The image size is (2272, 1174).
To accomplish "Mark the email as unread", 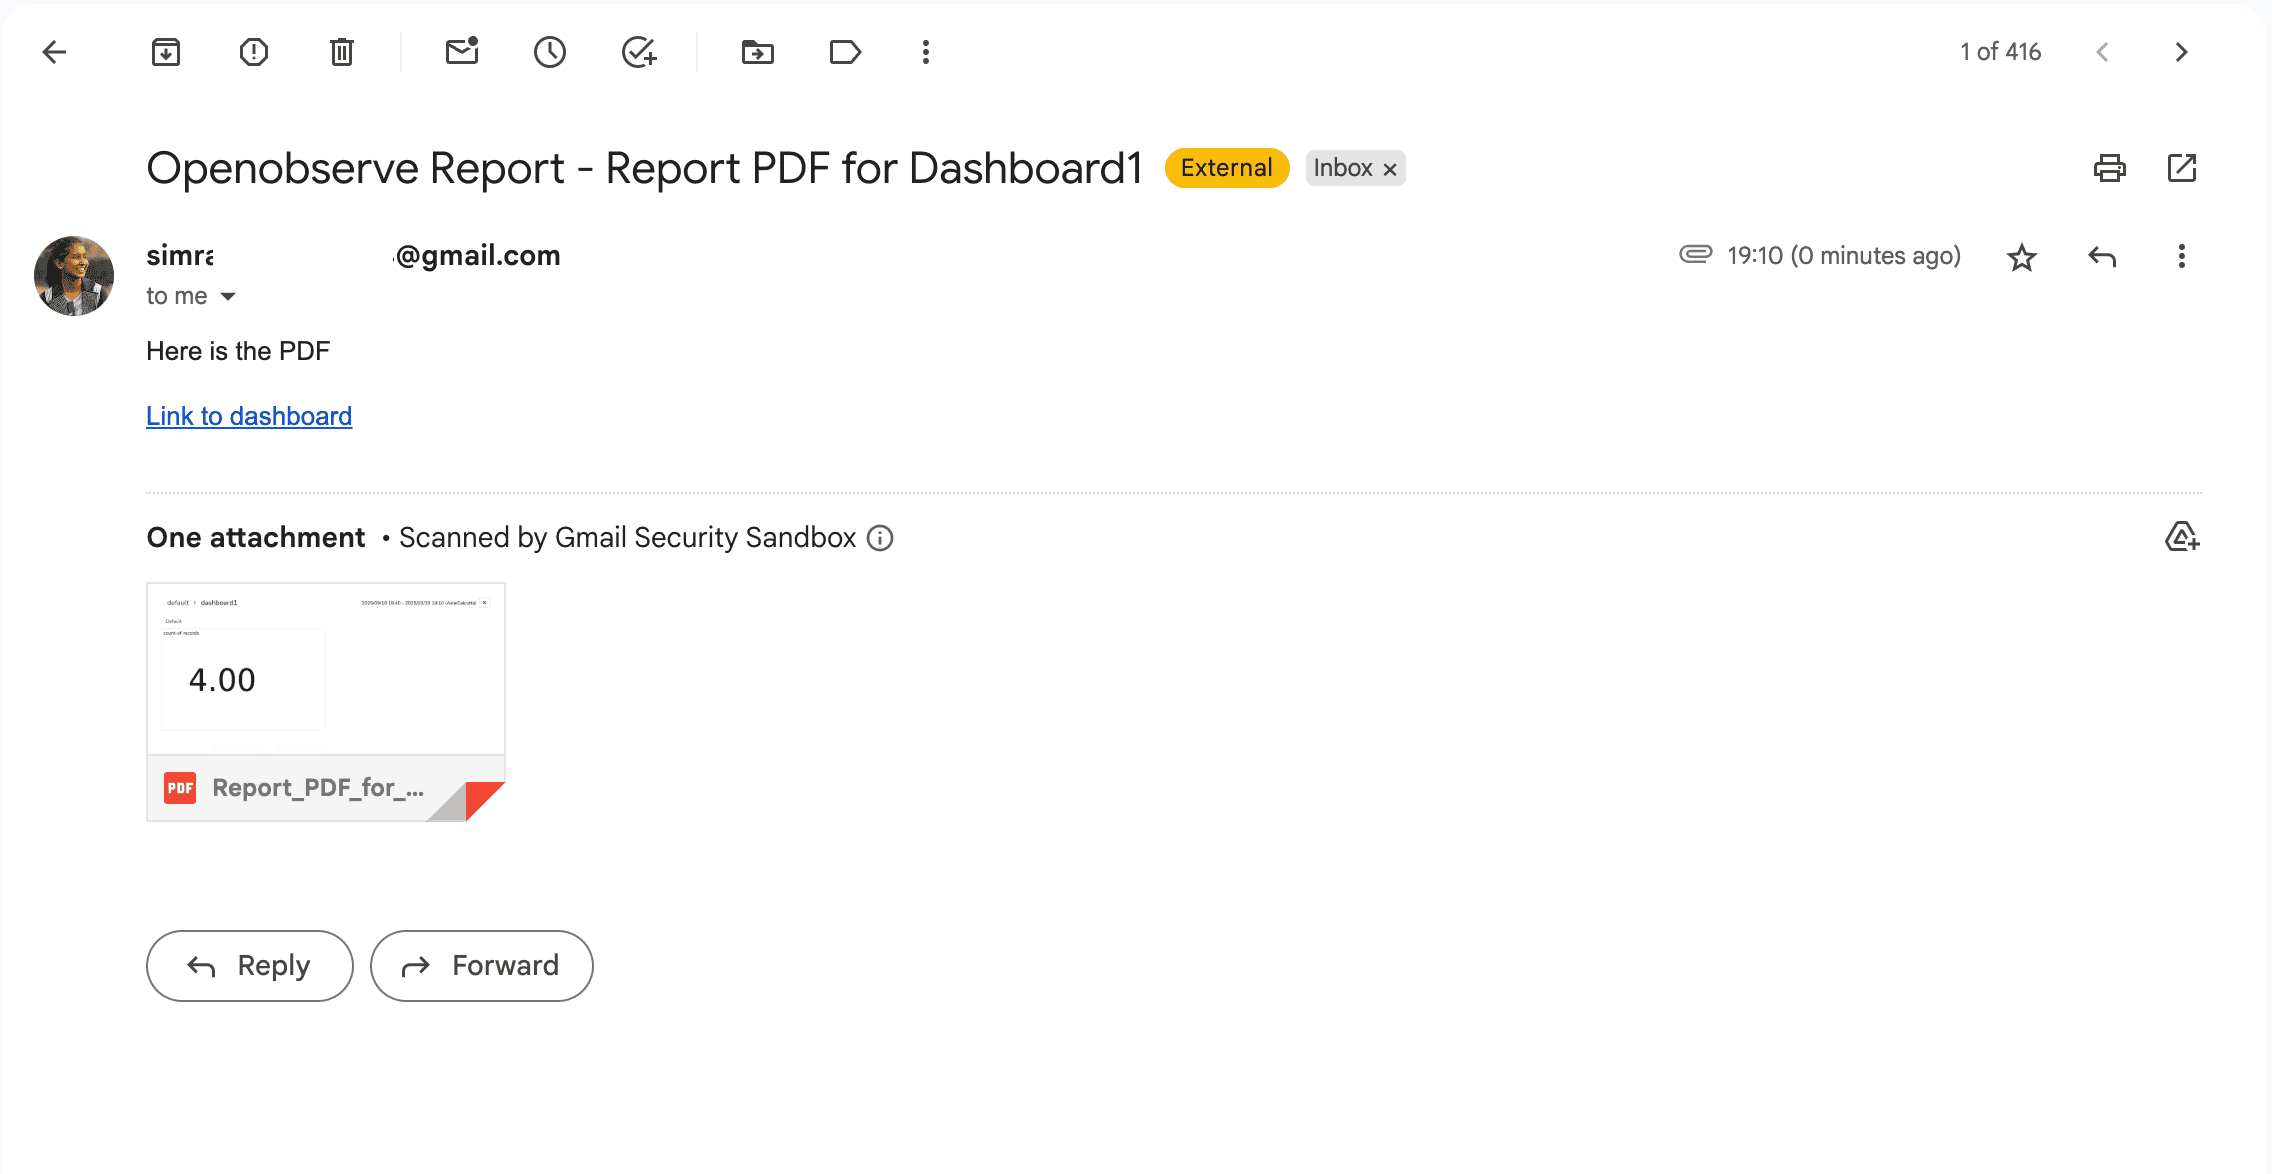I will pos(460,52).
